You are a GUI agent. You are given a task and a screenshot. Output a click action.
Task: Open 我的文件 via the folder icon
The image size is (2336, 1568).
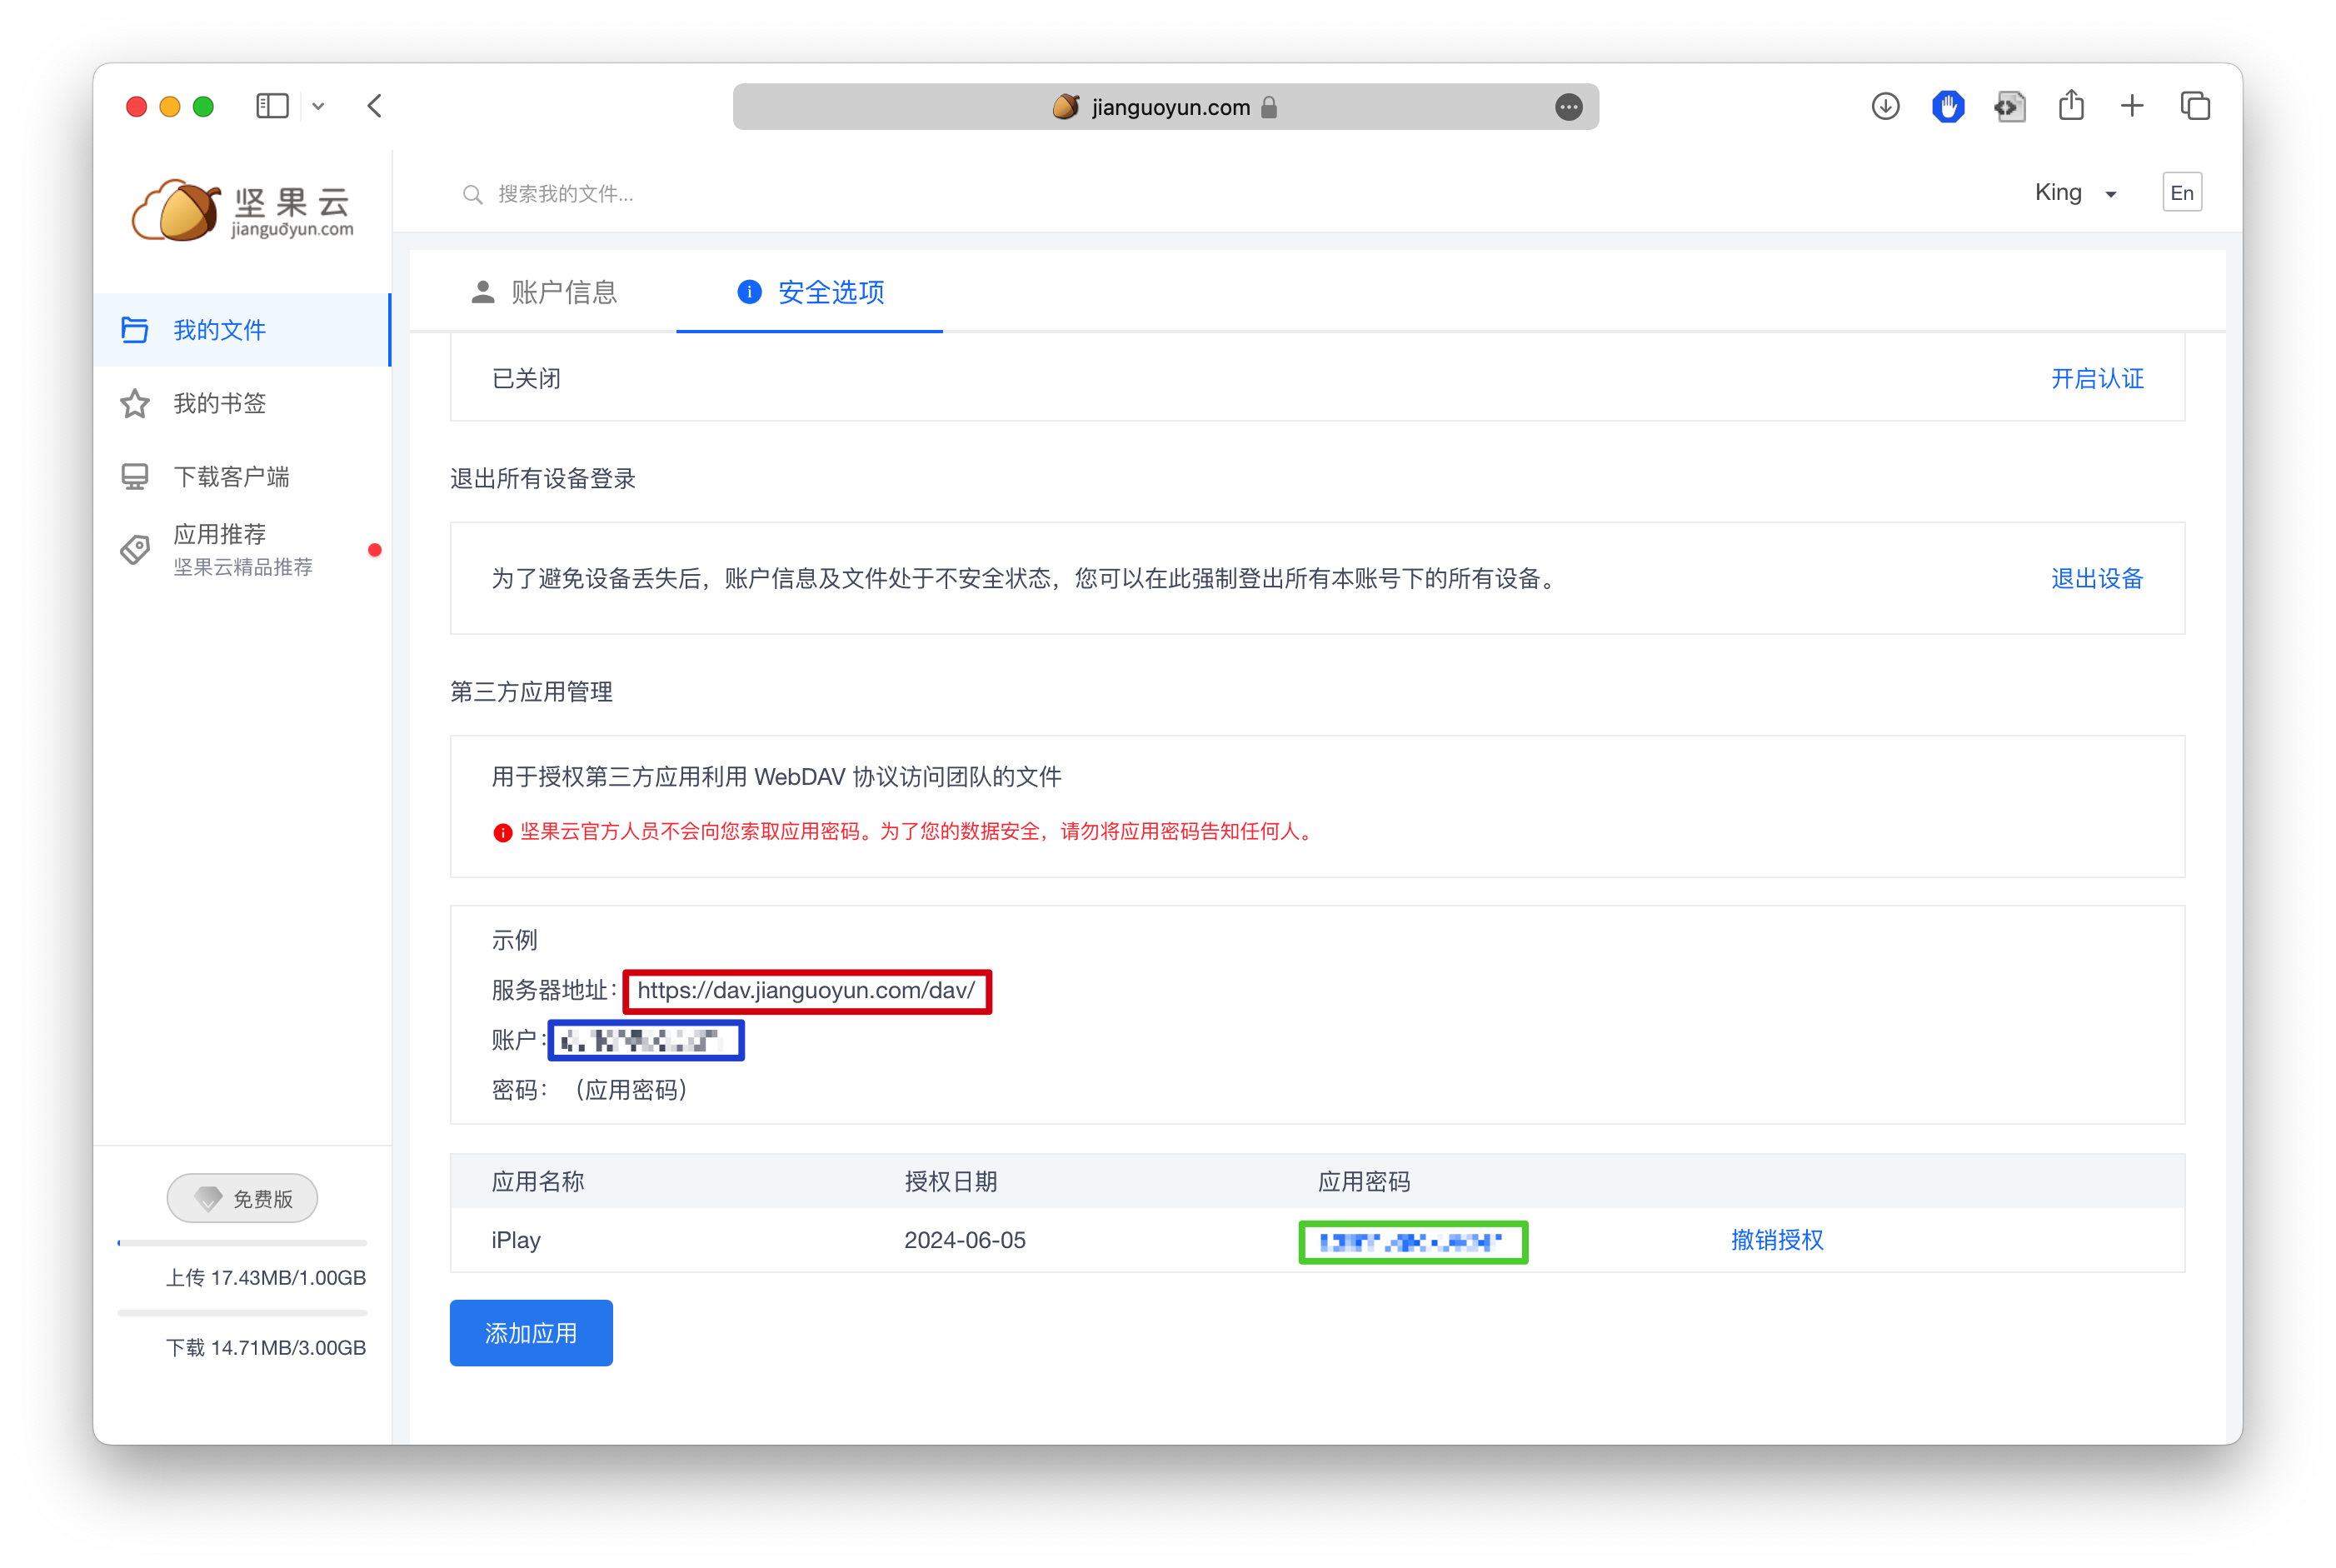click(x=135, y=329)
